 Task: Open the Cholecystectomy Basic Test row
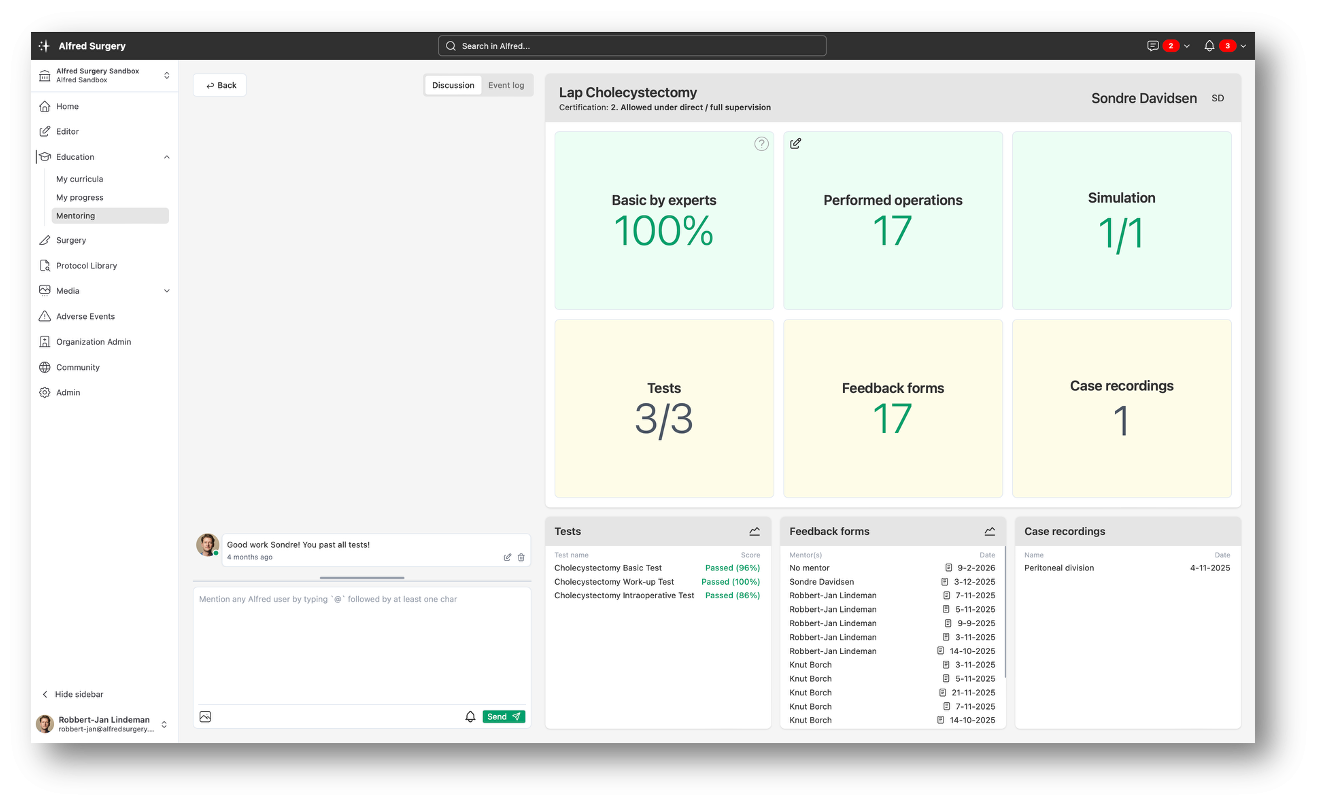point(657,568)
